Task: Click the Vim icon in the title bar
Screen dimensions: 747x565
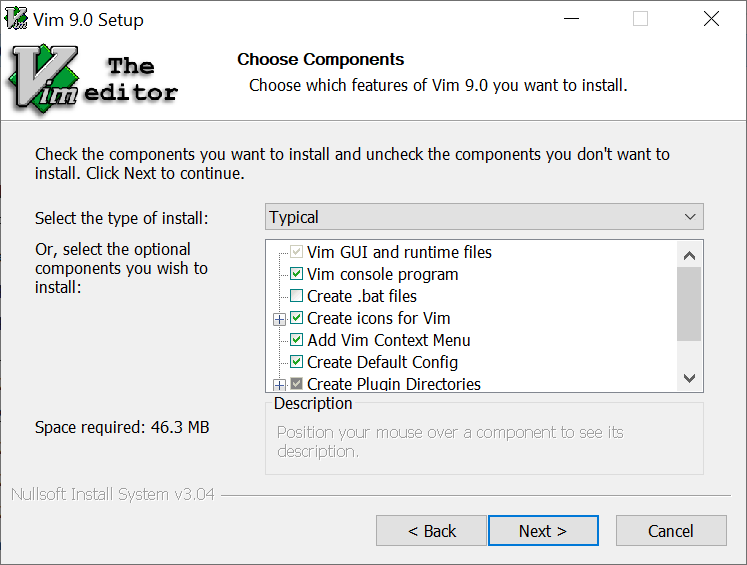Action: pos(16,19)
